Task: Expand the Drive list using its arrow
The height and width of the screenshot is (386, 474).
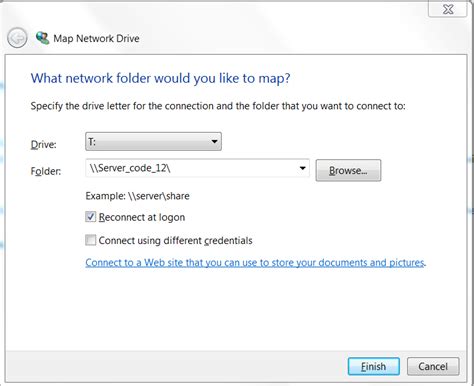Action: coord(214,142)
